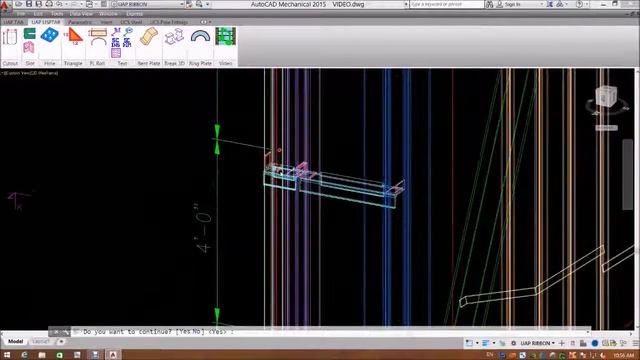Select the Model layout tab
Viewport: 640px width, 360px height.
16,341
